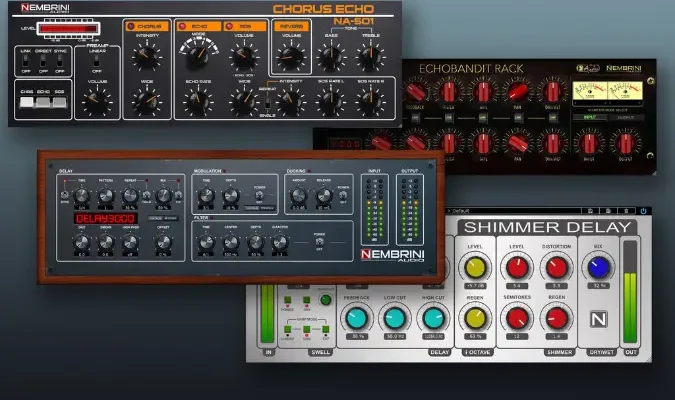Click the blue Mix knob in Shimmer Delay
Viewport: 675px width, 400px height.
[x=599, y=266]
